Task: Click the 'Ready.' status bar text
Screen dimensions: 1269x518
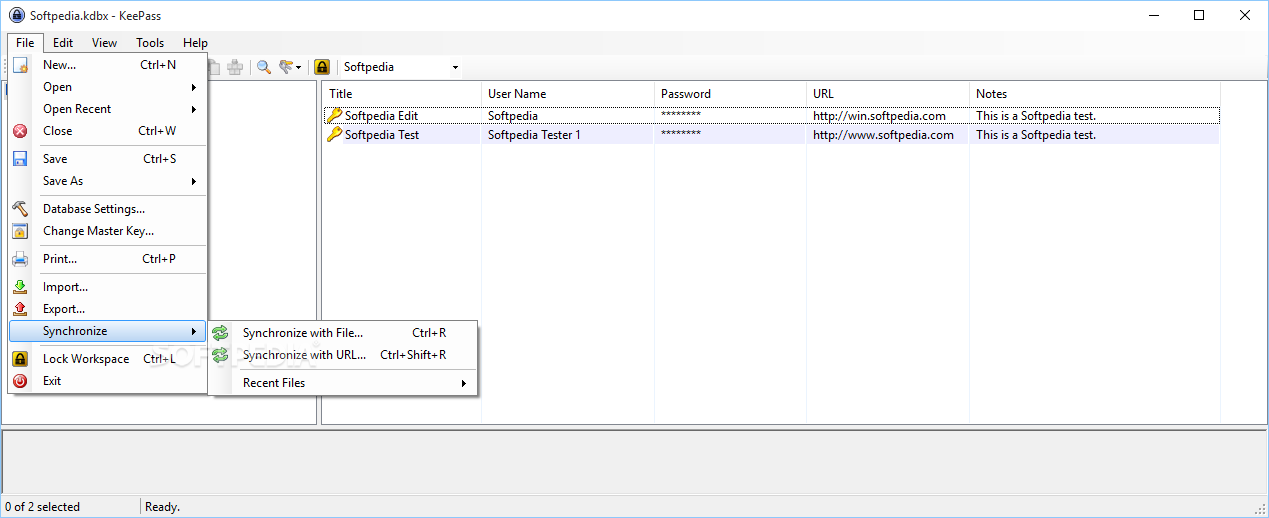Action: [162, 507]
